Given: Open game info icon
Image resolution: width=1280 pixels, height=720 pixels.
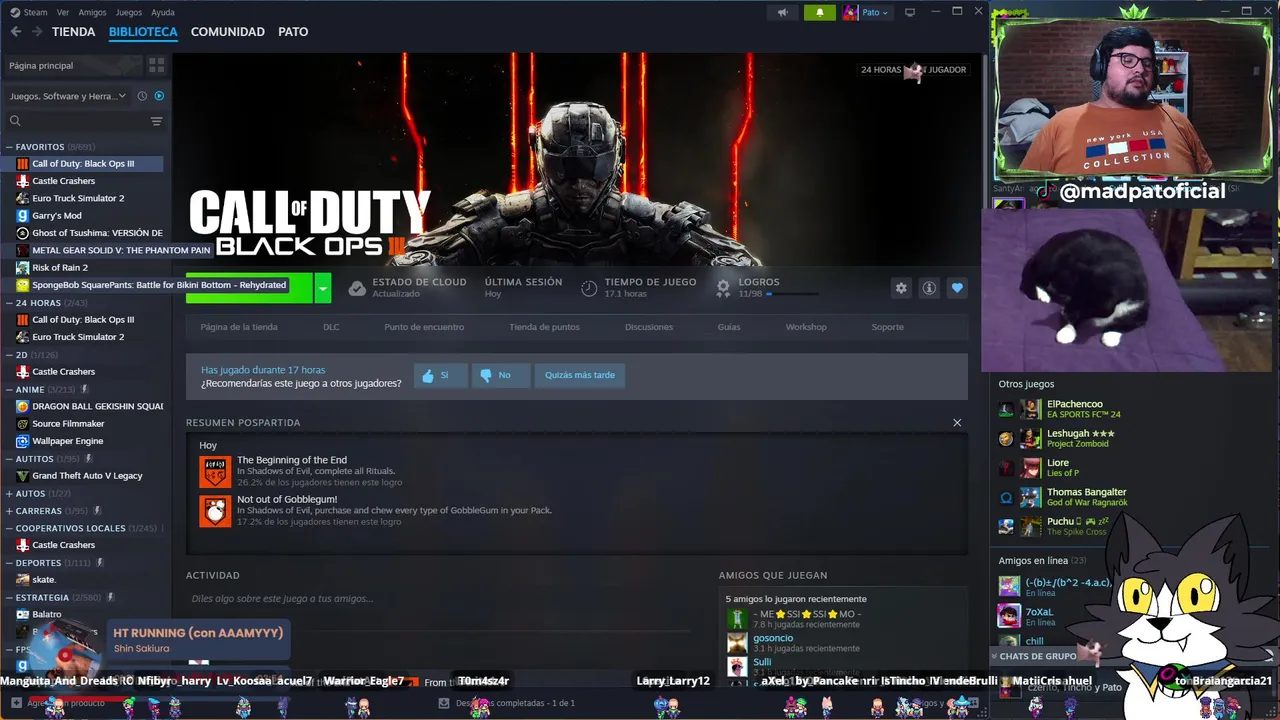Looking at the screenshot, I should 929,288.
